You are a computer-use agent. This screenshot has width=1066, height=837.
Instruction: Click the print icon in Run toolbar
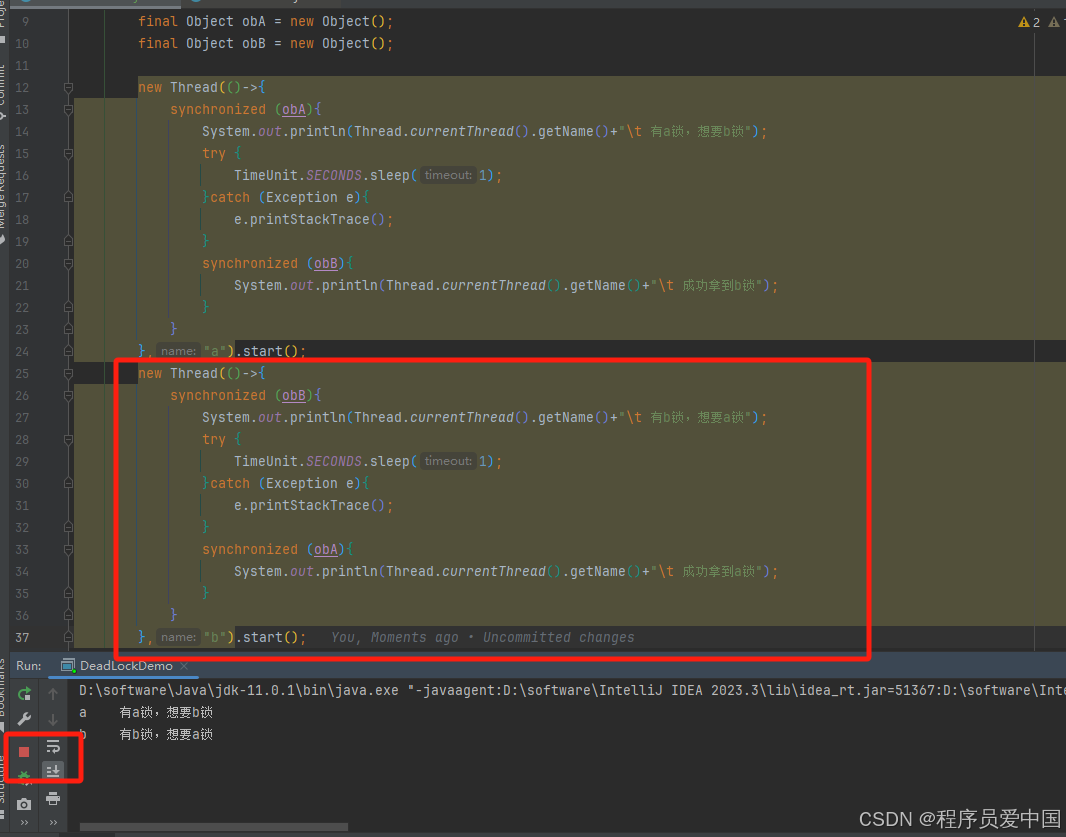click(x=53, y=798)
